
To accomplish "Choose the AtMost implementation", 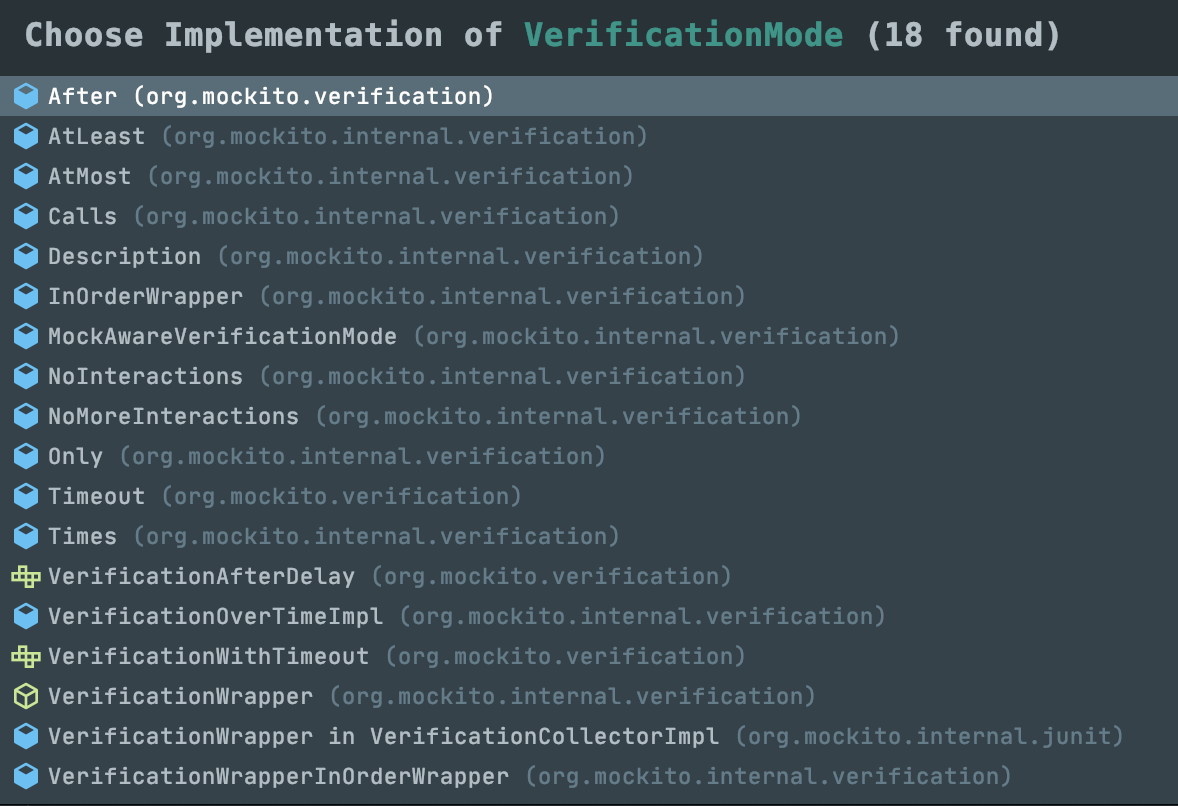I will (89, 176).
